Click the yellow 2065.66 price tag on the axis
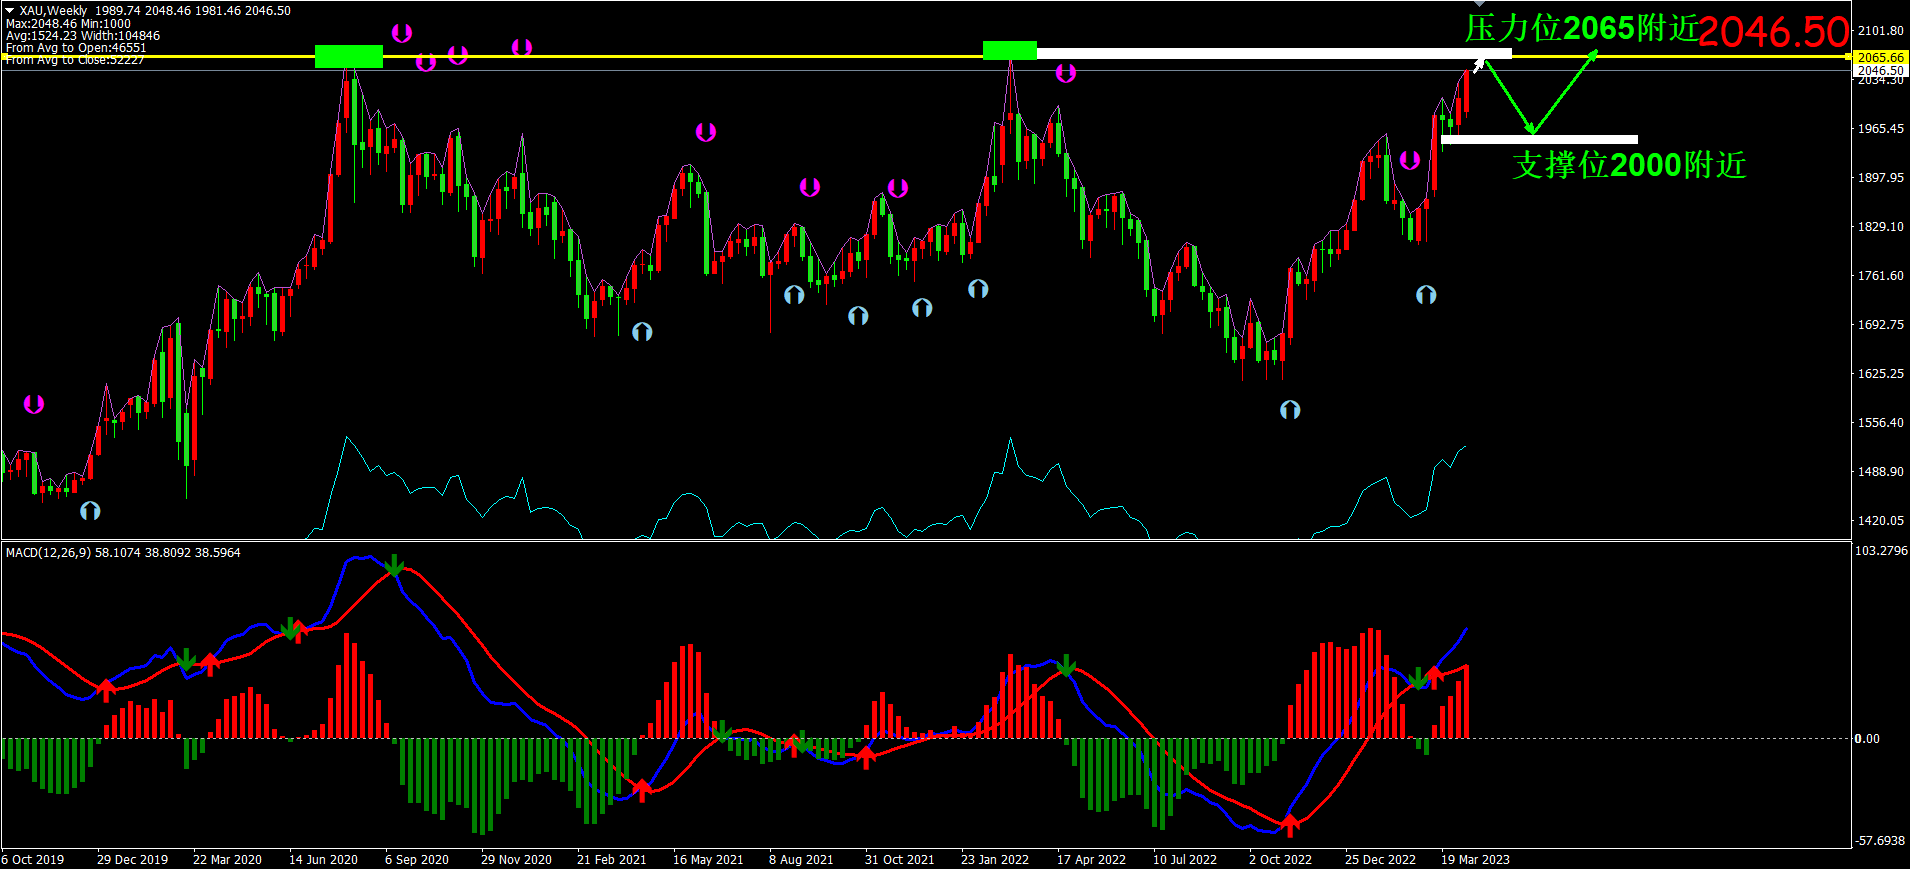1910x869 pixels. [1880, 58]
